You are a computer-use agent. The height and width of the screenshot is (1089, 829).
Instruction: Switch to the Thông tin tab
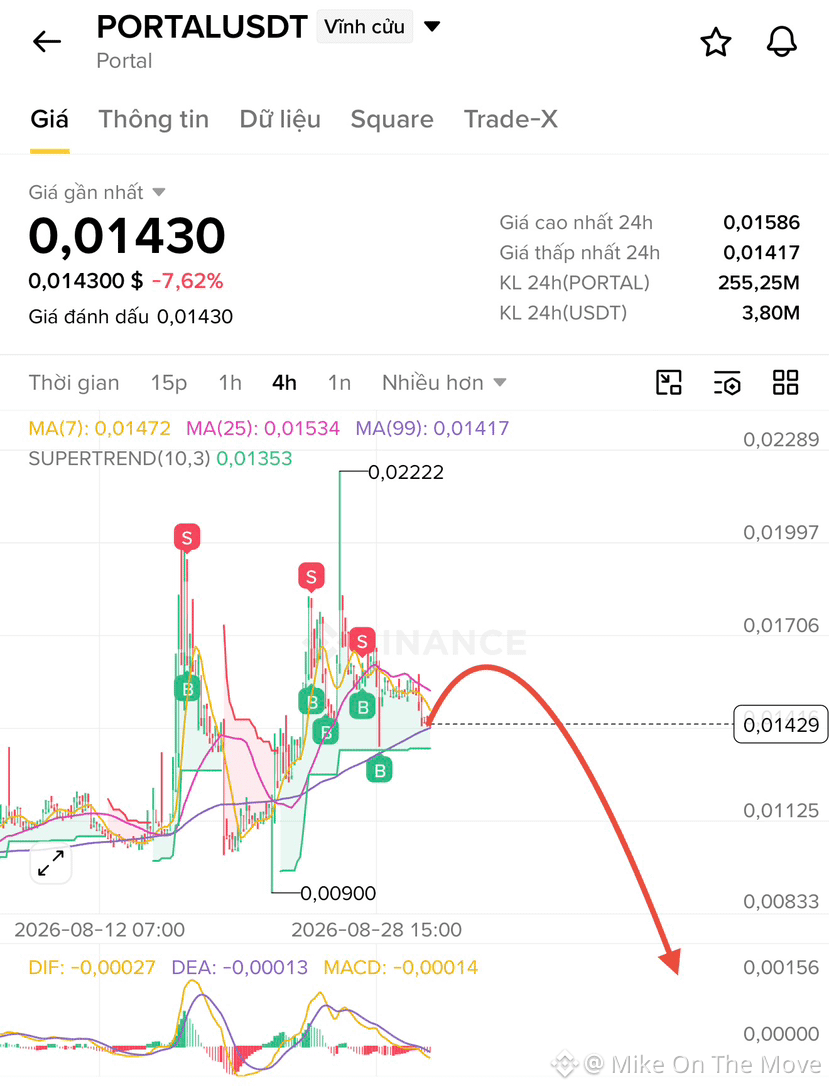(x=153, y=119)
